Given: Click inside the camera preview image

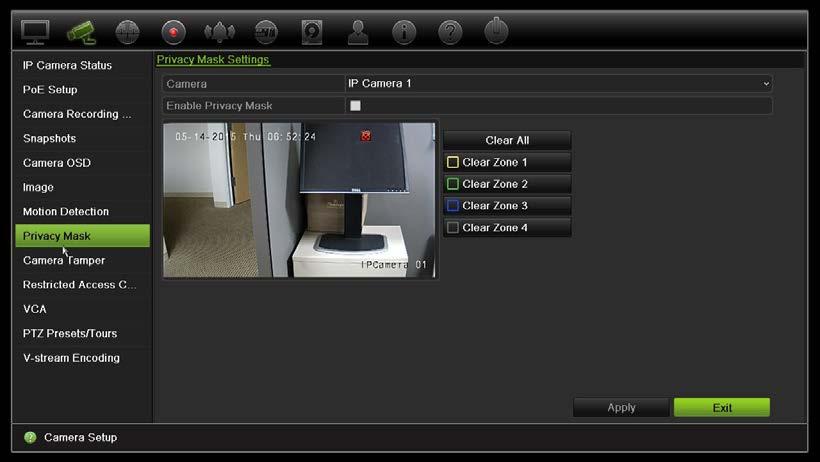Looking at the screenshot, I should point(299,200).
